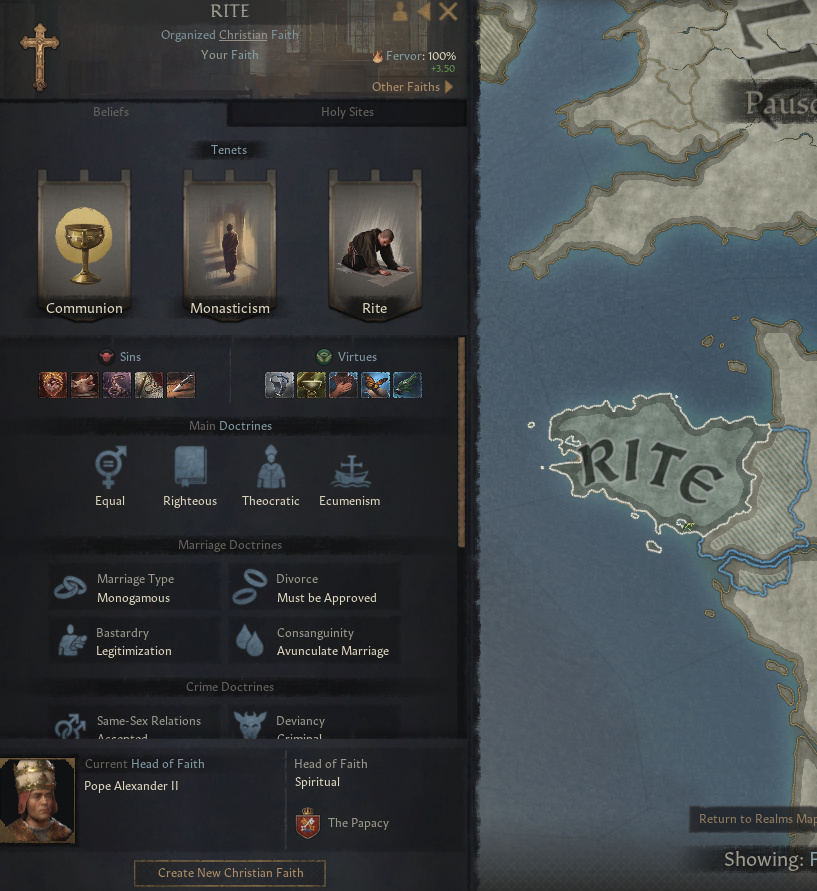
Task: Click the Theocratic clergy doctrine icon
Action: [271, 467]
